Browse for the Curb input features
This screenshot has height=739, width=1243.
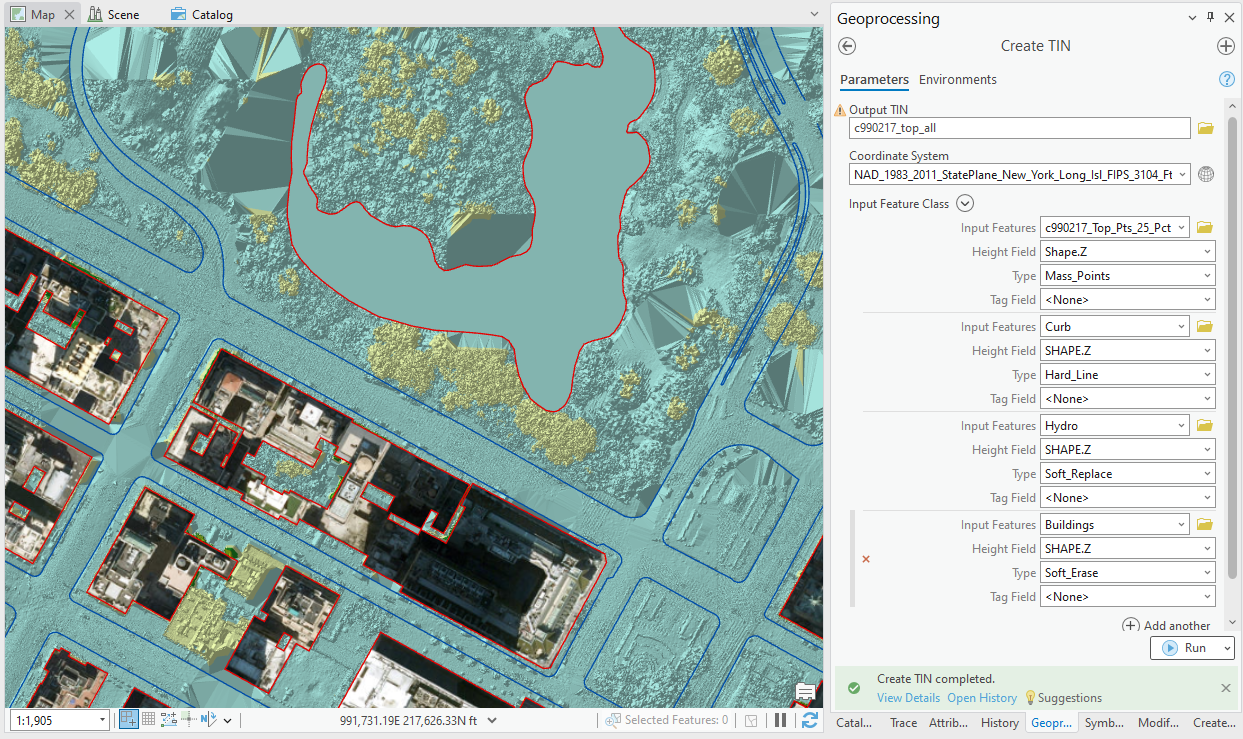1205,327
